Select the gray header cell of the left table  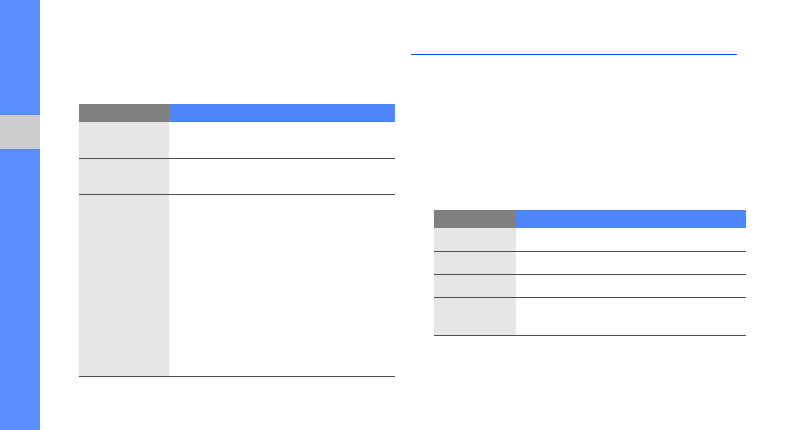point(124,113)
